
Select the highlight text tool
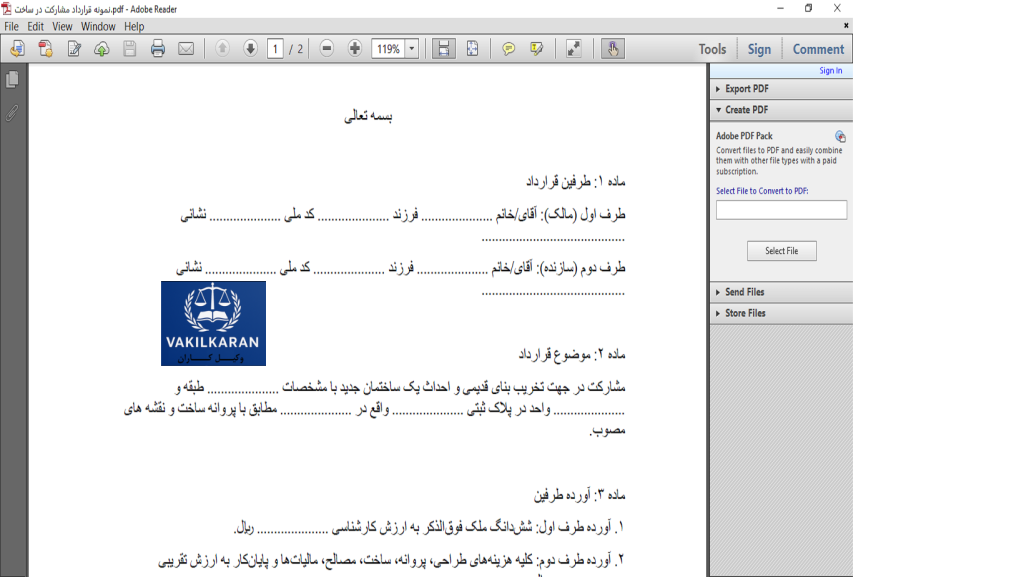(x=537, y=49)
